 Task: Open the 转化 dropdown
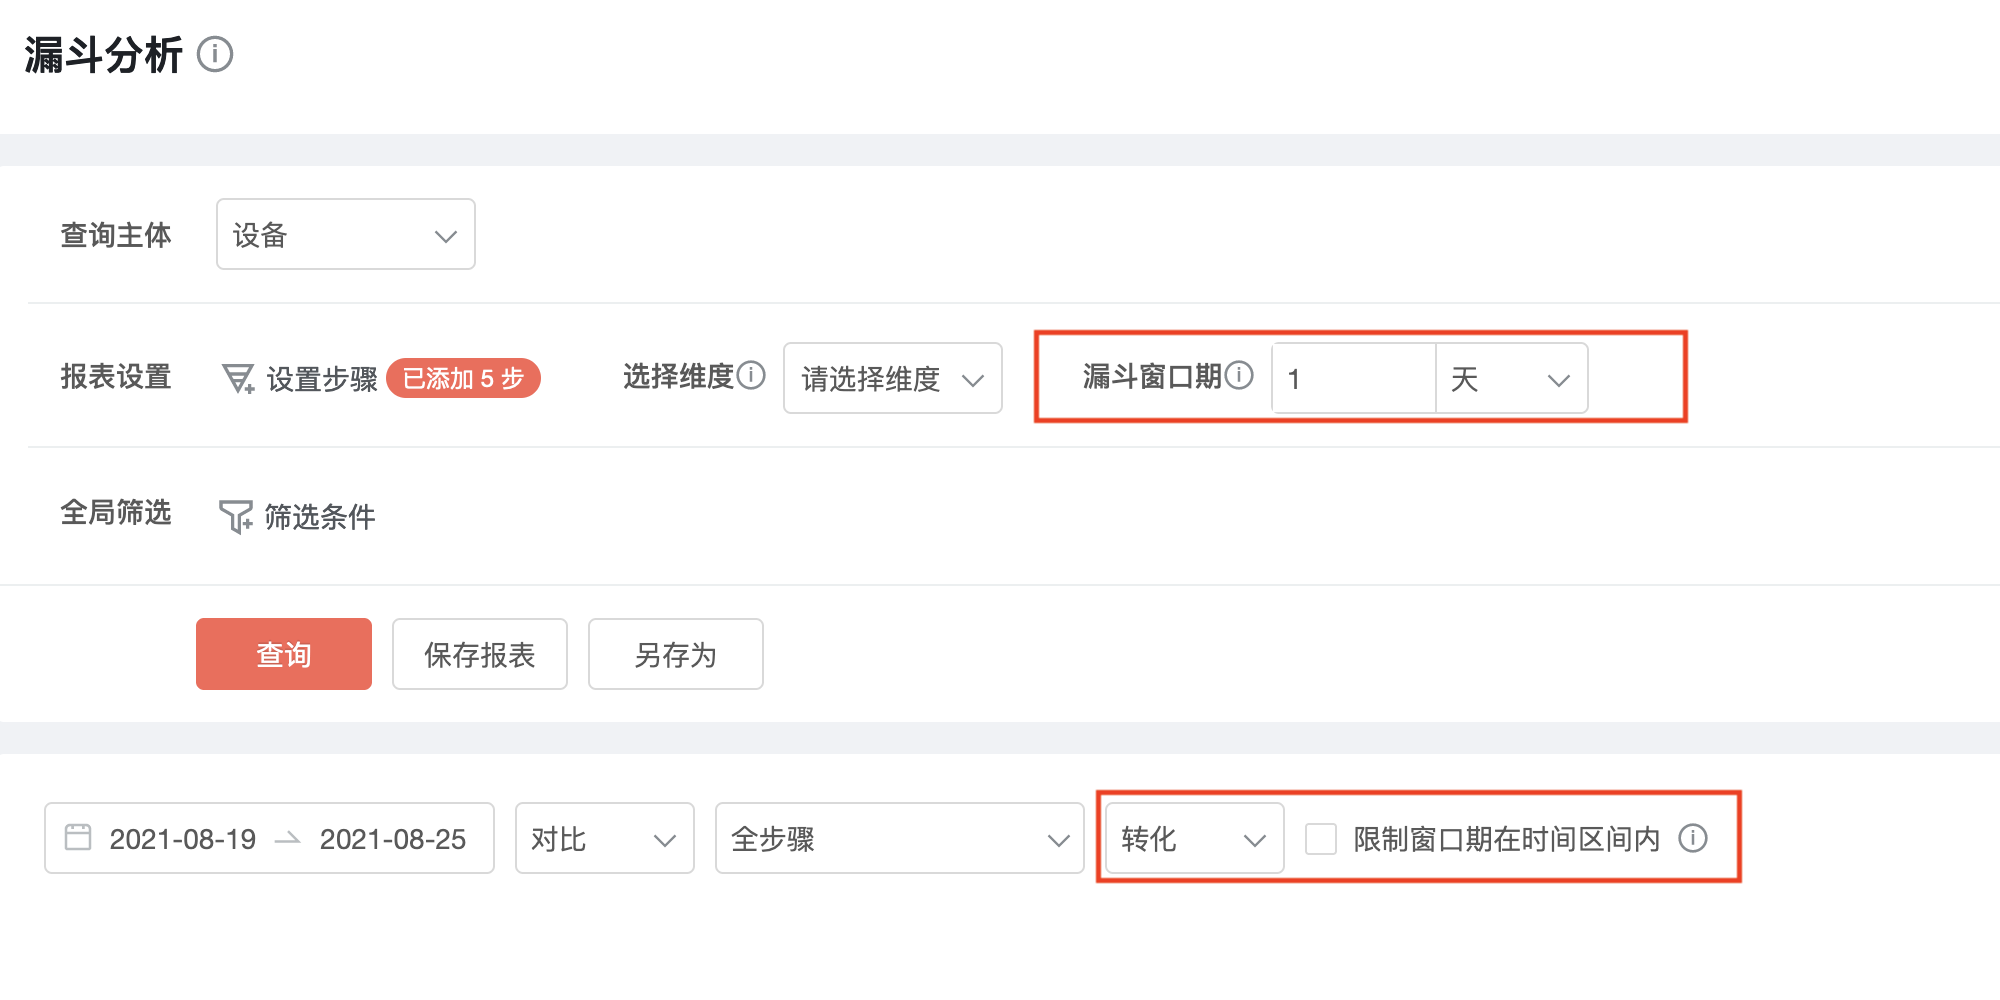1195,838
